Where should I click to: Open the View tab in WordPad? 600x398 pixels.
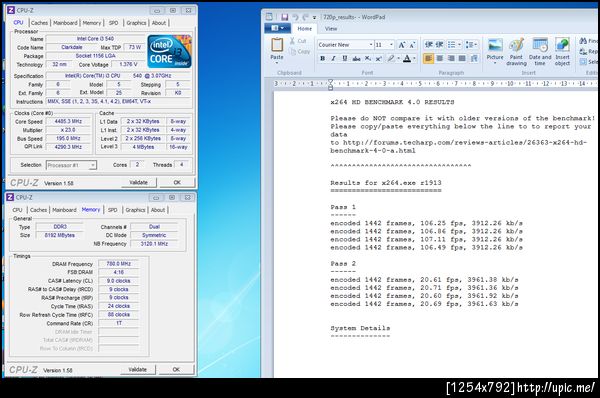pos(331,29)
